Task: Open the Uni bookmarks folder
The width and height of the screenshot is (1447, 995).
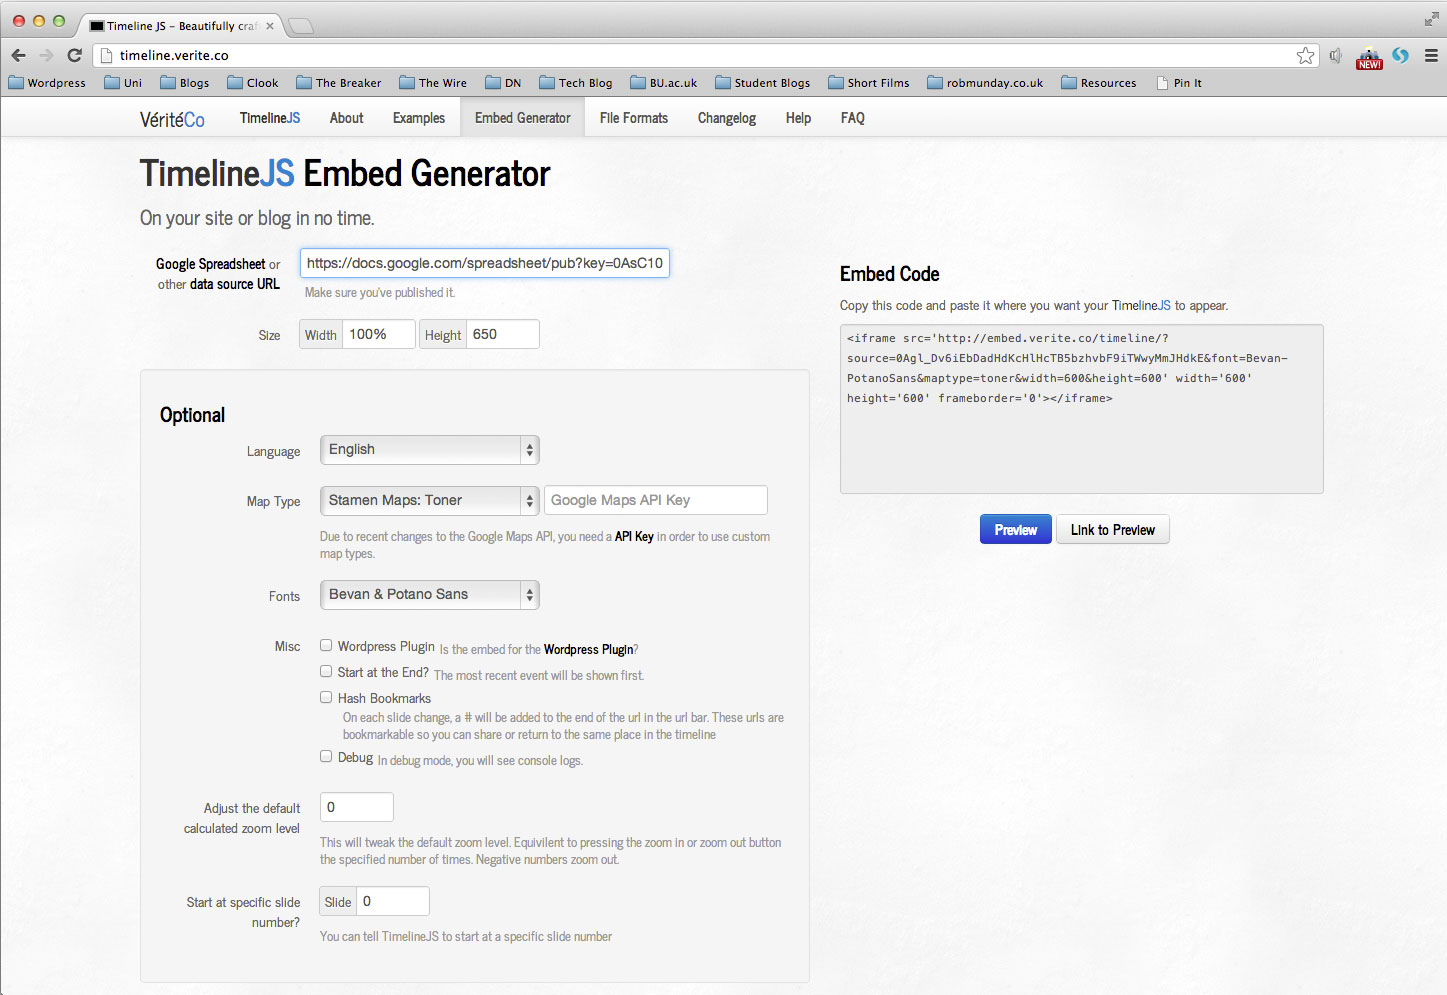Action: pos(123,83)
